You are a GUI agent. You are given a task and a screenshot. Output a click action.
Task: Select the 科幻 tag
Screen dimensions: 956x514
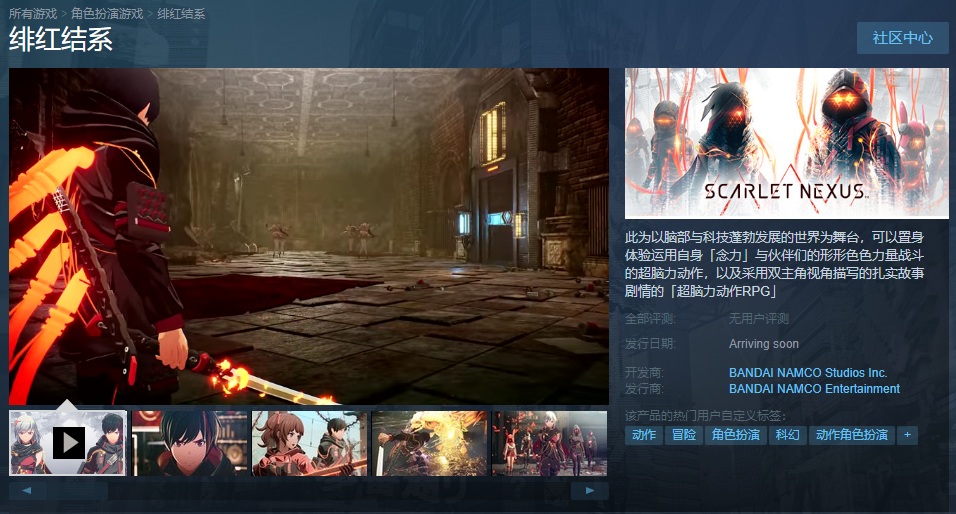coord(787,435)
